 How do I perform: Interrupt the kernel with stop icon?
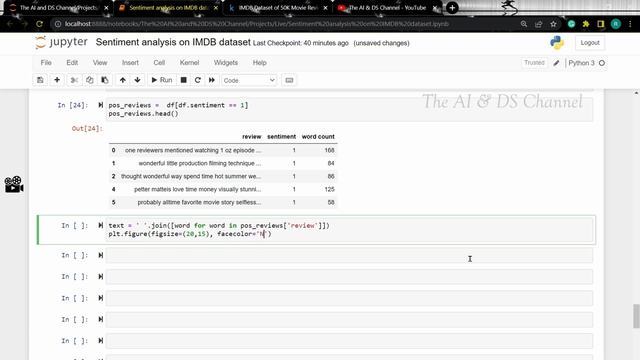pyautogui.click(x=184, y=80)
